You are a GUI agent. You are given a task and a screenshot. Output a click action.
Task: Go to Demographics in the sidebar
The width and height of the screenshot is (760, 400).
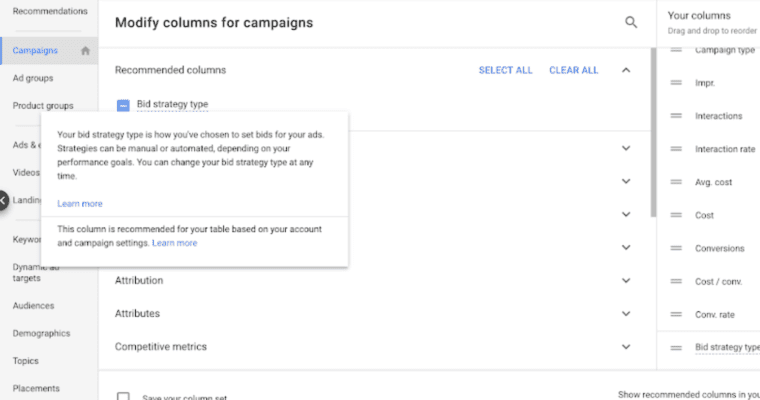point(41,333)
